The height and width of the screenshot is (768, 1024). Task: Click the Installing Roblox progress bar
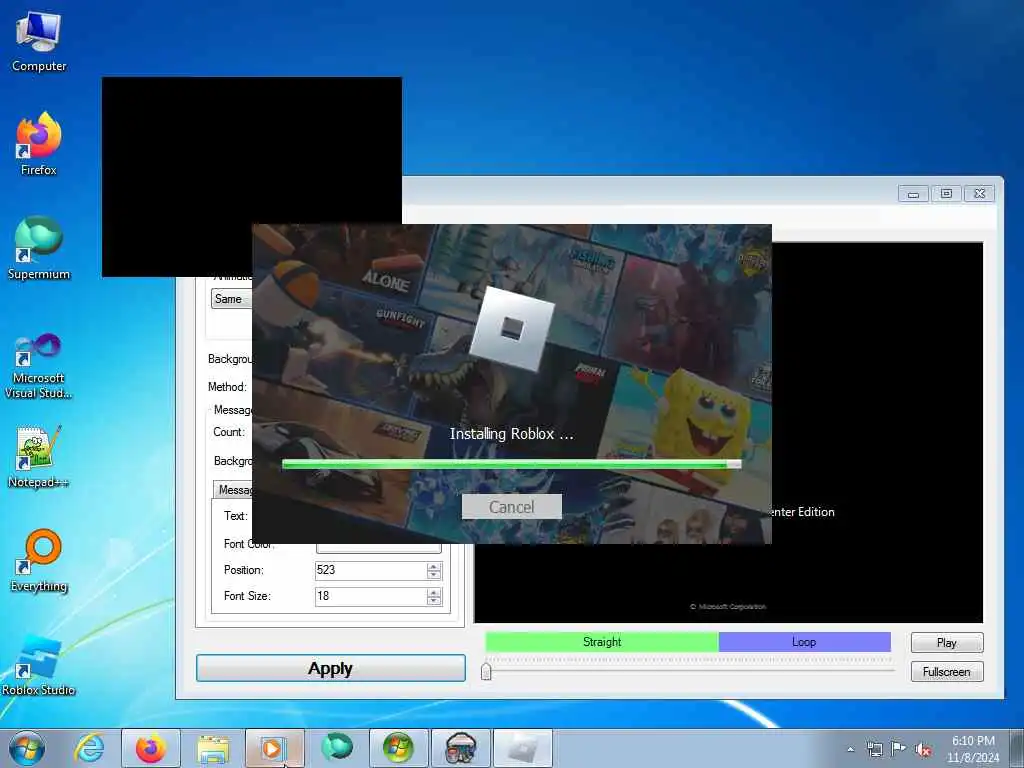511,464
